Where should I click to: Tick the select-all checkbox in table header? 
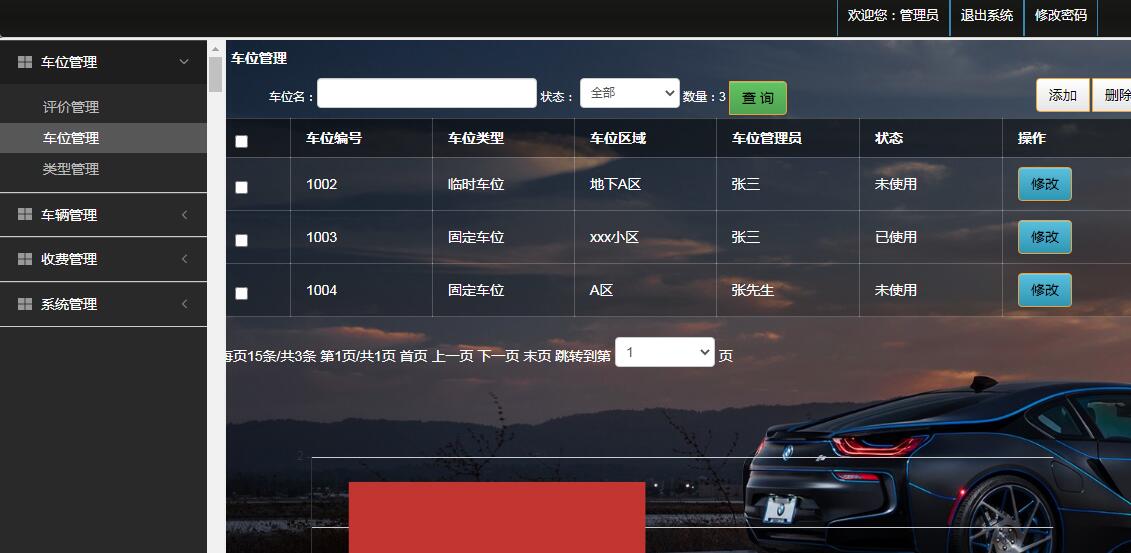pyautogui.click(x=242, y=141)
